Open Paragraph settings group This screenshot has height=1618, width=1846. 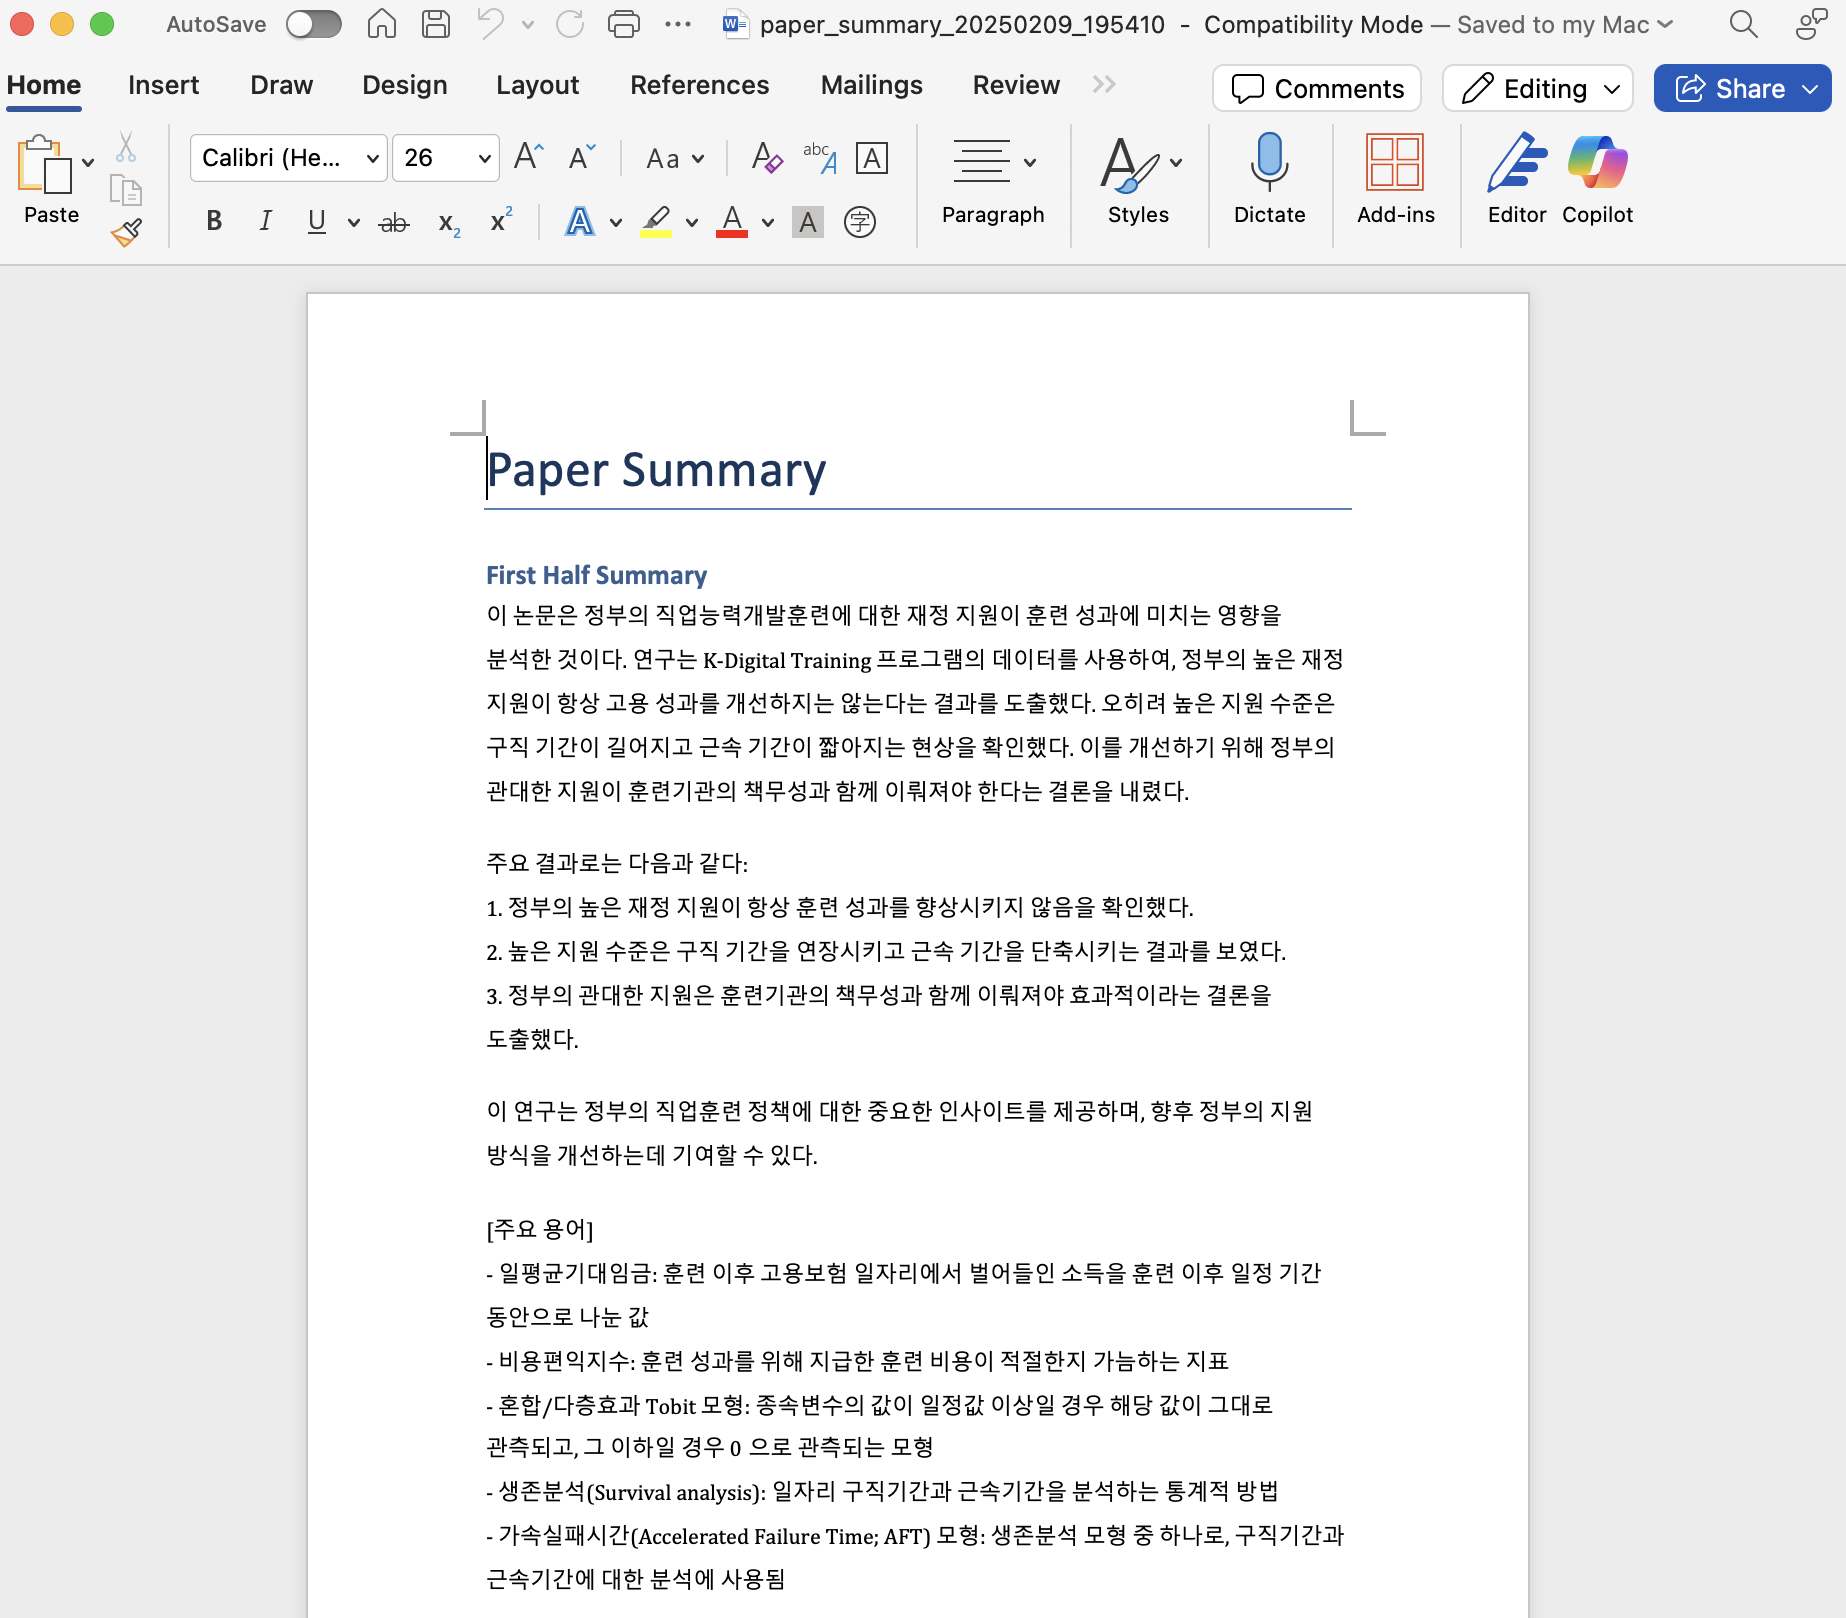pyautogui.click(x=993, y=181)
